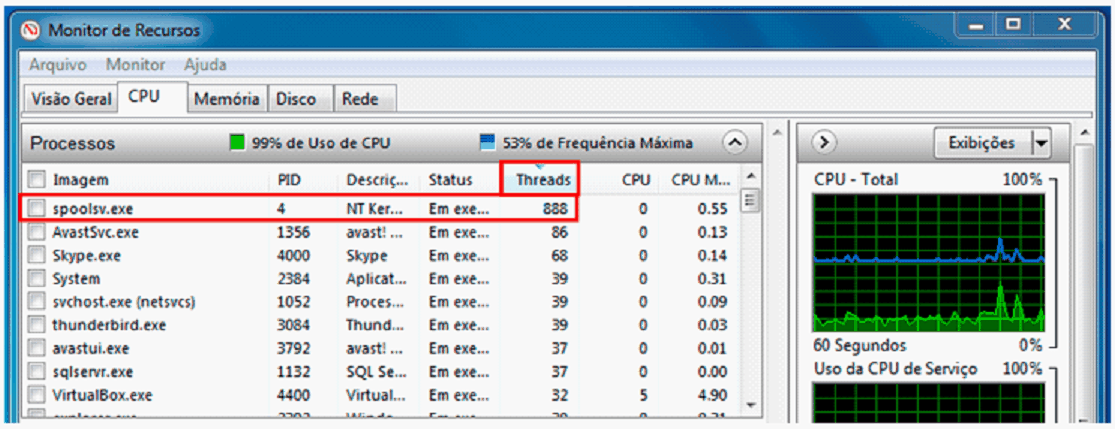The image size is (1116, 430).
Task: Tick the checkbox beside AvastSvc.exe
Action: 37,232
